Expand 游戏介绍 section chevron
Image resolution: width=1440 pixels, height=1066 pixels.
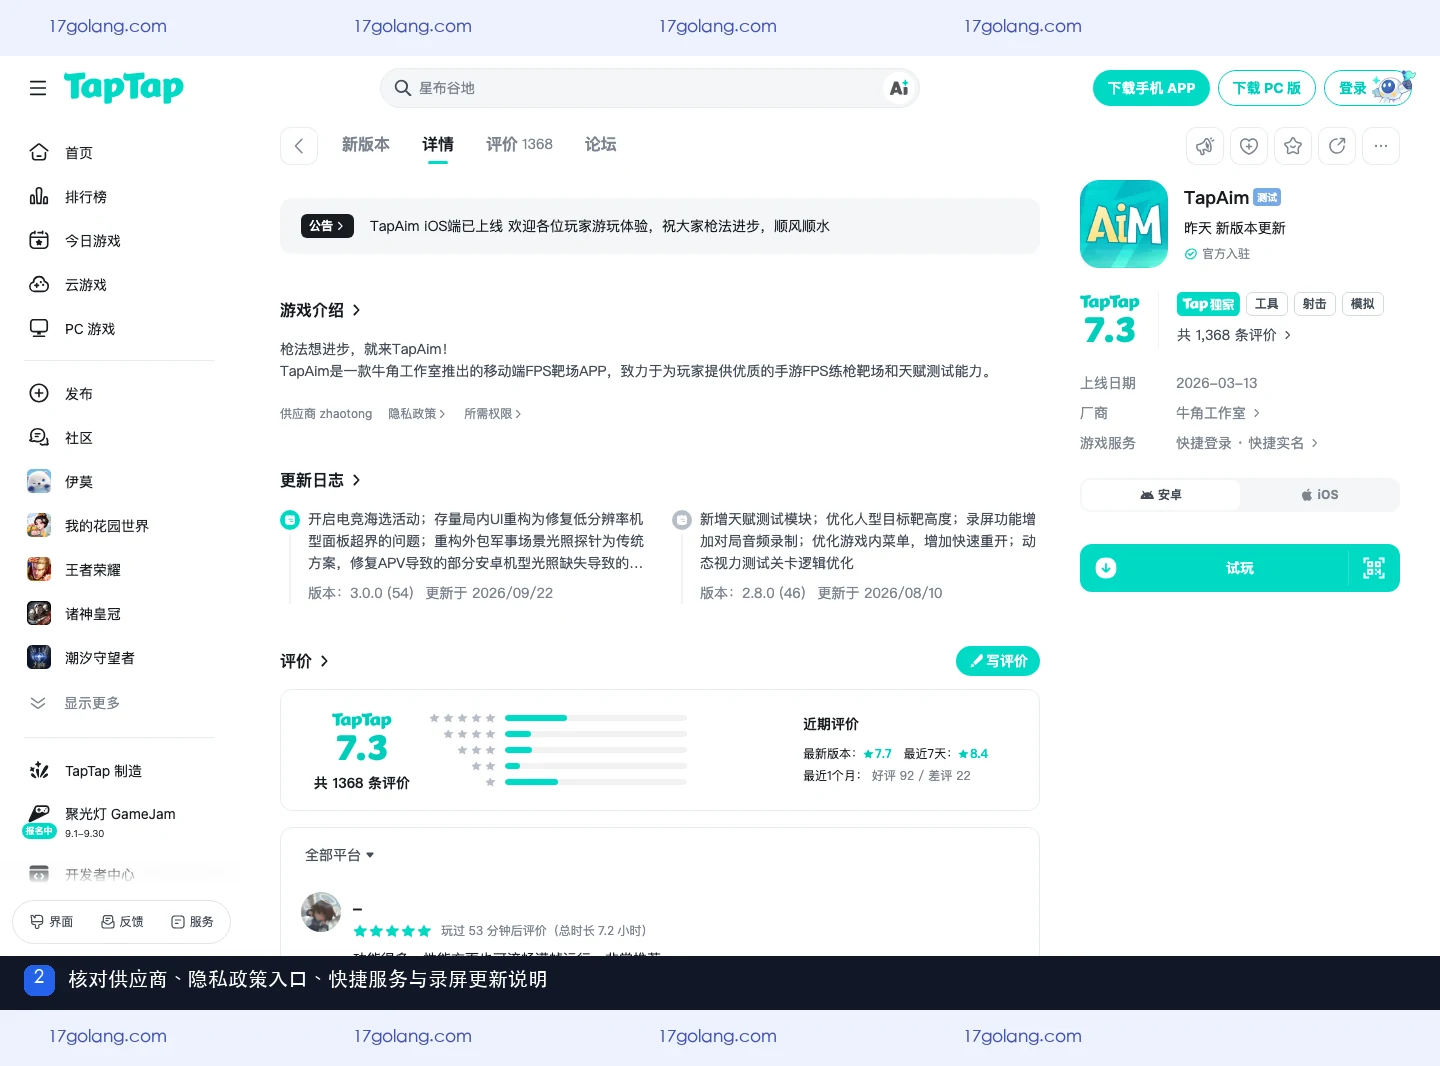tap(356, 311)
